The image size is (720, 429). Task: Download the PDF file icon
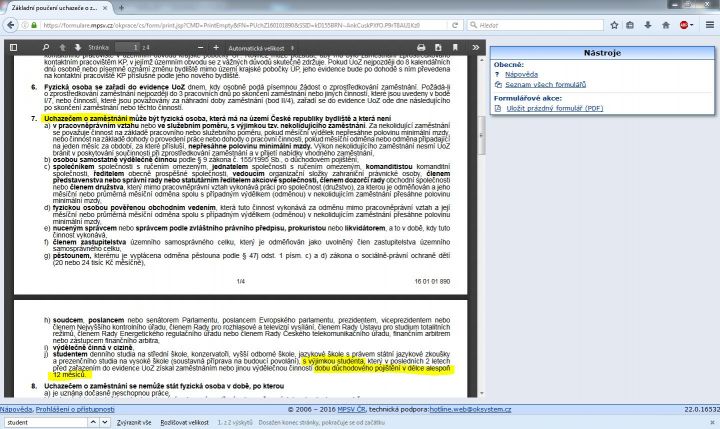click(x=438, y=47)
